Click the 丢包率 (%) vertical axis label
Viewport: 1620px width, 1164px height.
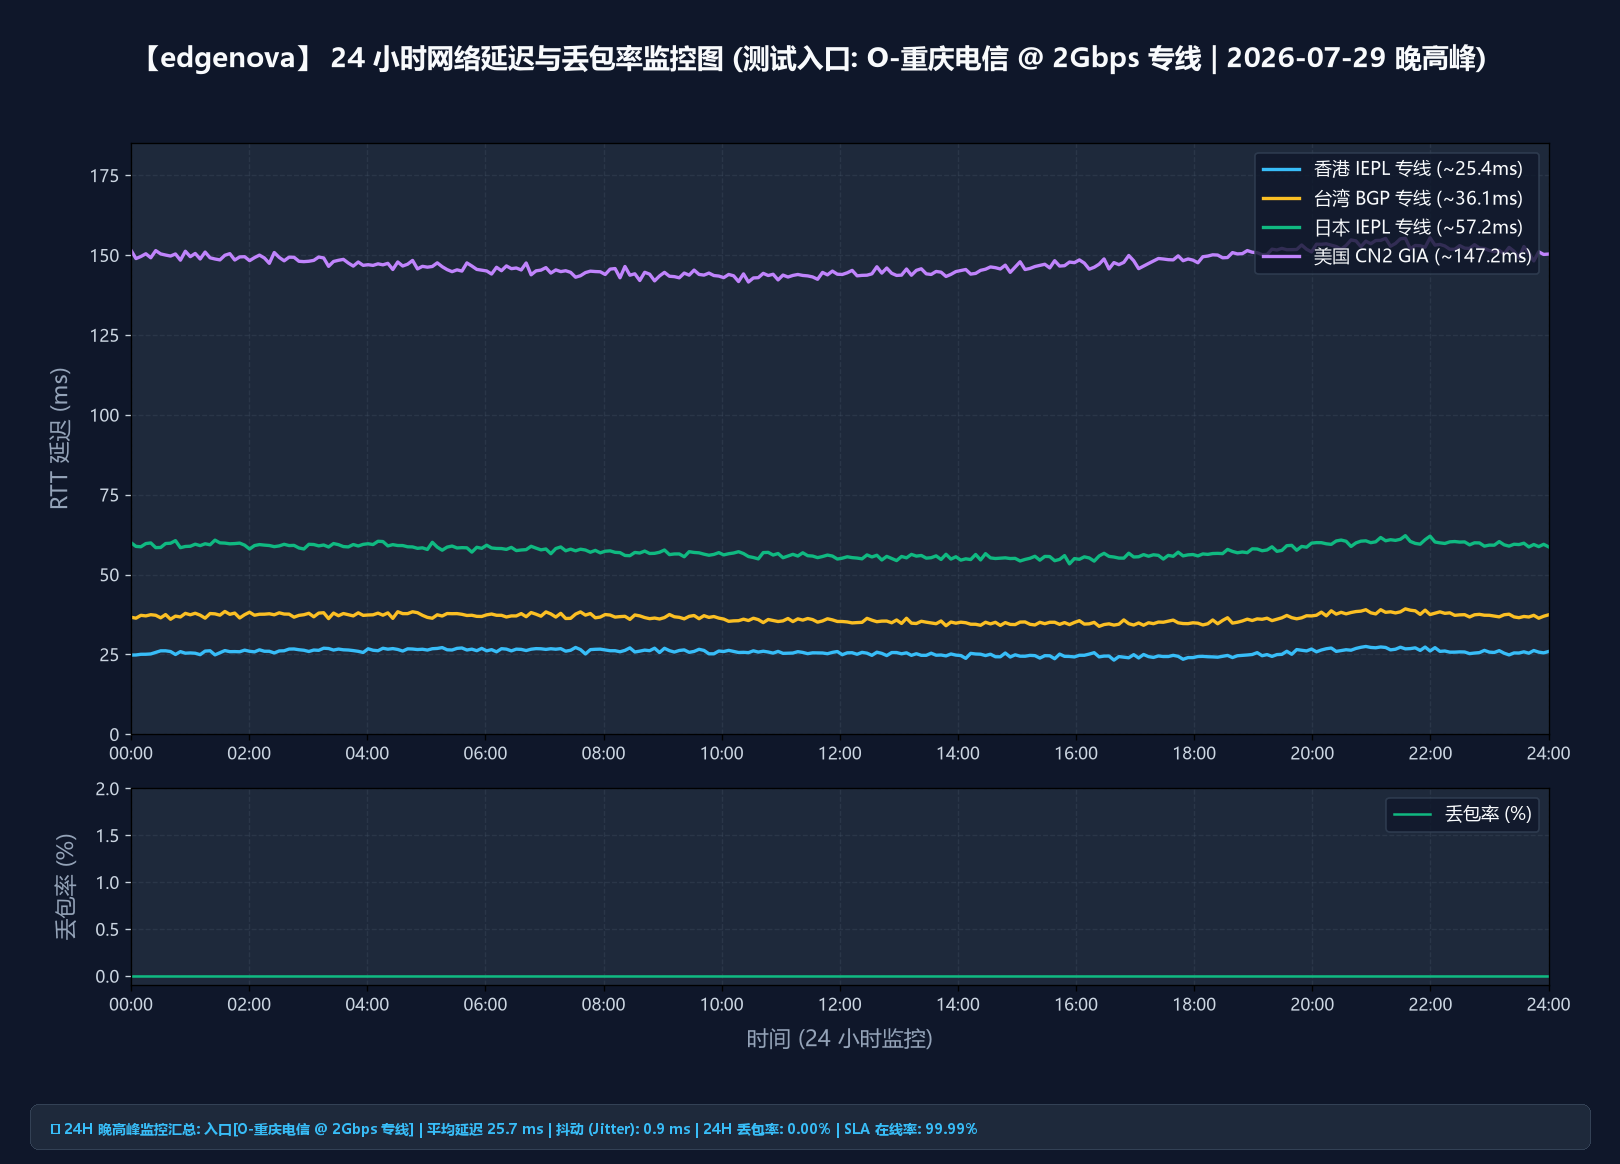tap(65, 886)
